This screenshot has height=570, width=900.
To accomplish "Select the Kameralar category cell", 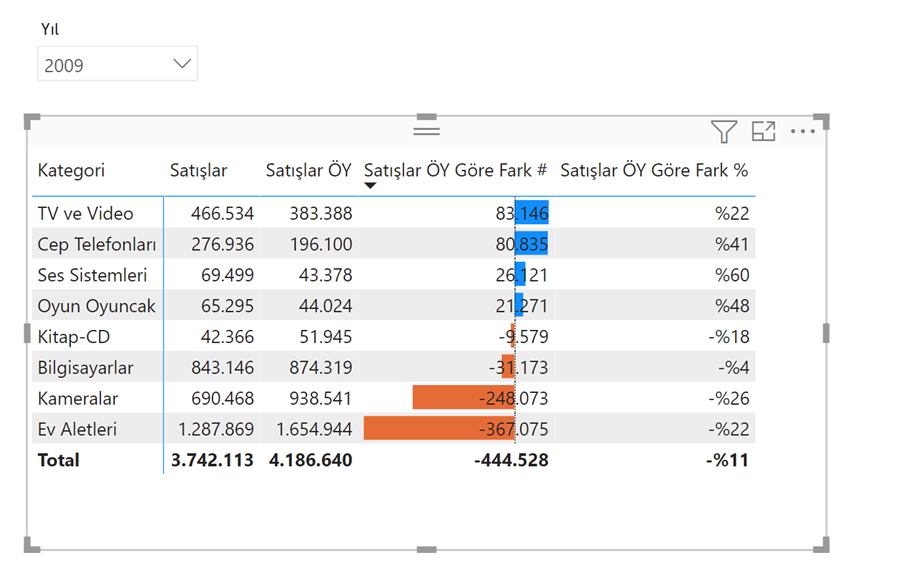I will [77, 398].
